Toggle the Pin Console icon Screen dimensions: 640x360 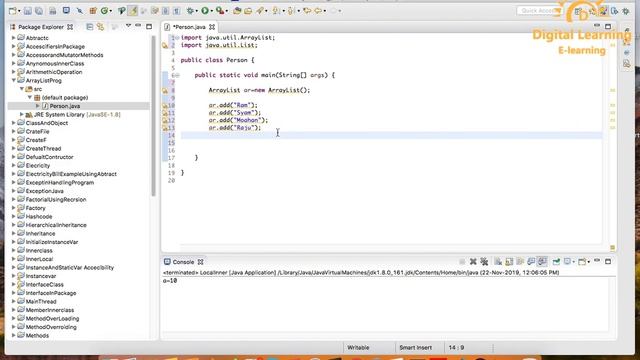(x=556, y=262)
